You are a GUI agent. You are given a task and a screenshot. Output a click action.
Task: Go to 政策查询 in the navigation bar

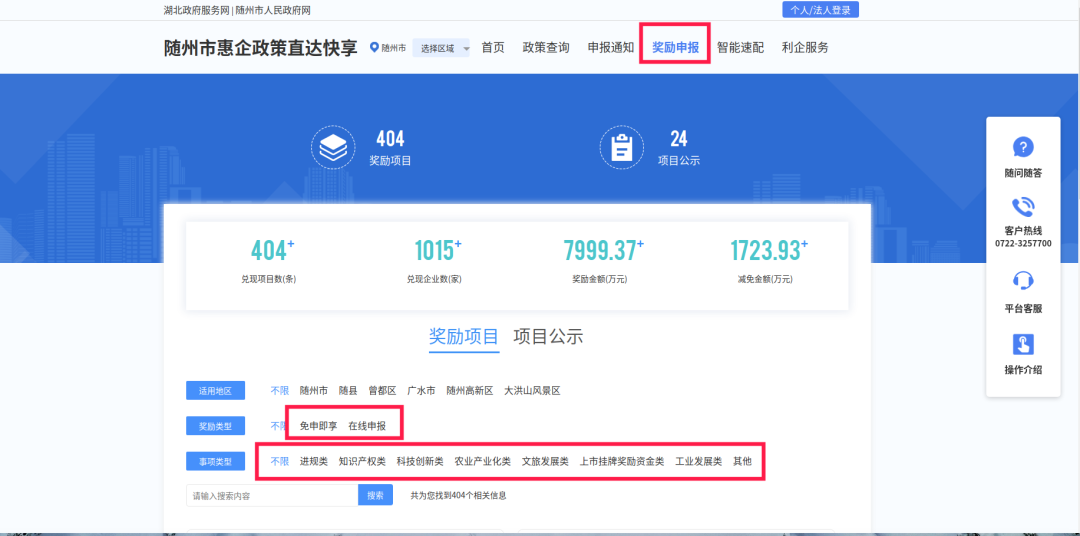546,47
